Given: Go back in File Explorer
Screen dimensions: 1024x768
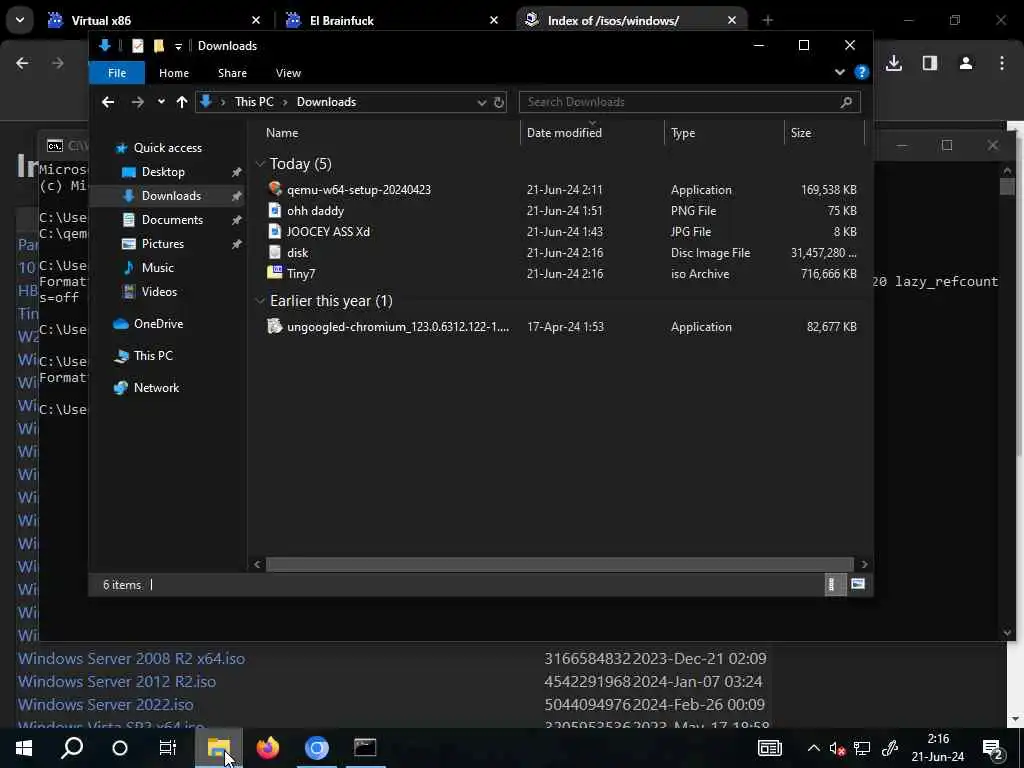Looking at the screenshot, I should tap(108, 102).
